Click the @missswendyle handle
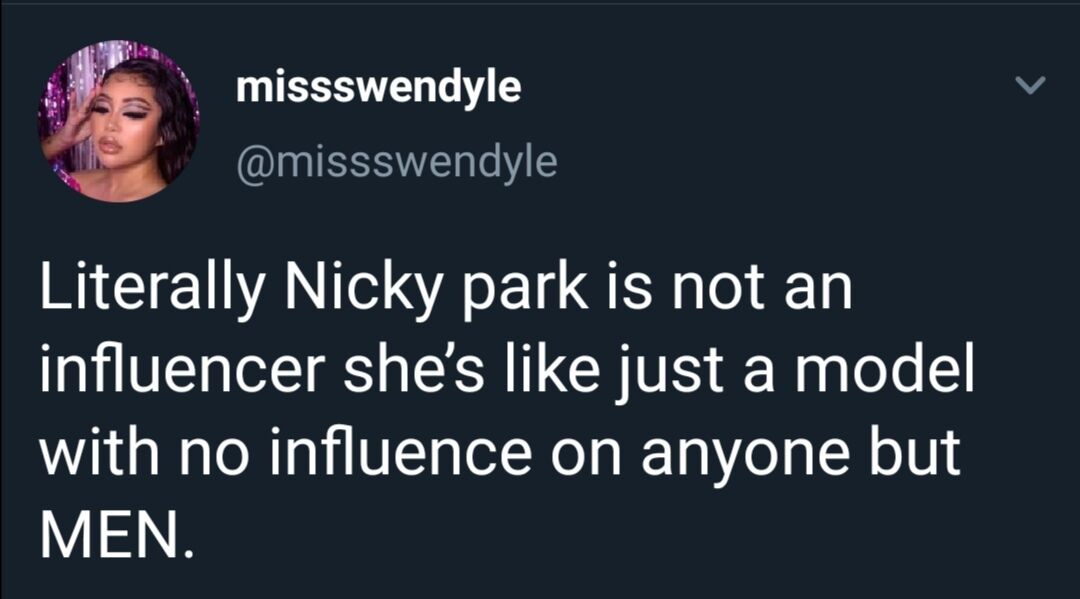 click(396, 161)
